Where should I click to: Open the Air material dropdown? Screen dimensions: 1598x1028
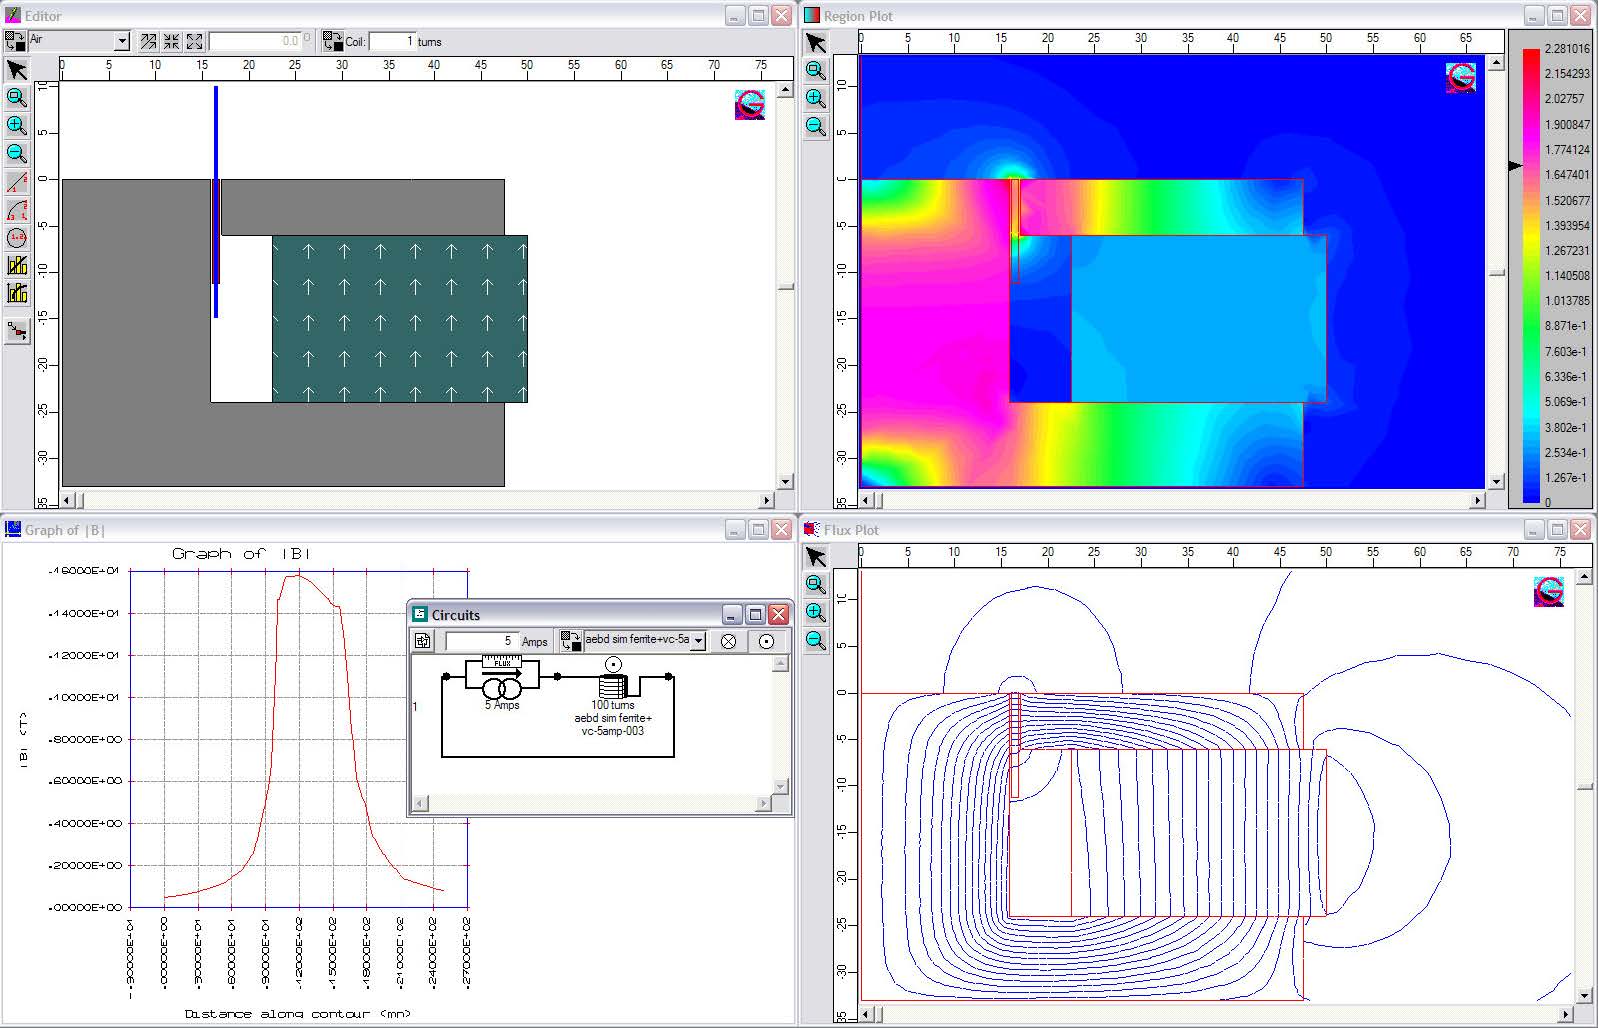122,41
